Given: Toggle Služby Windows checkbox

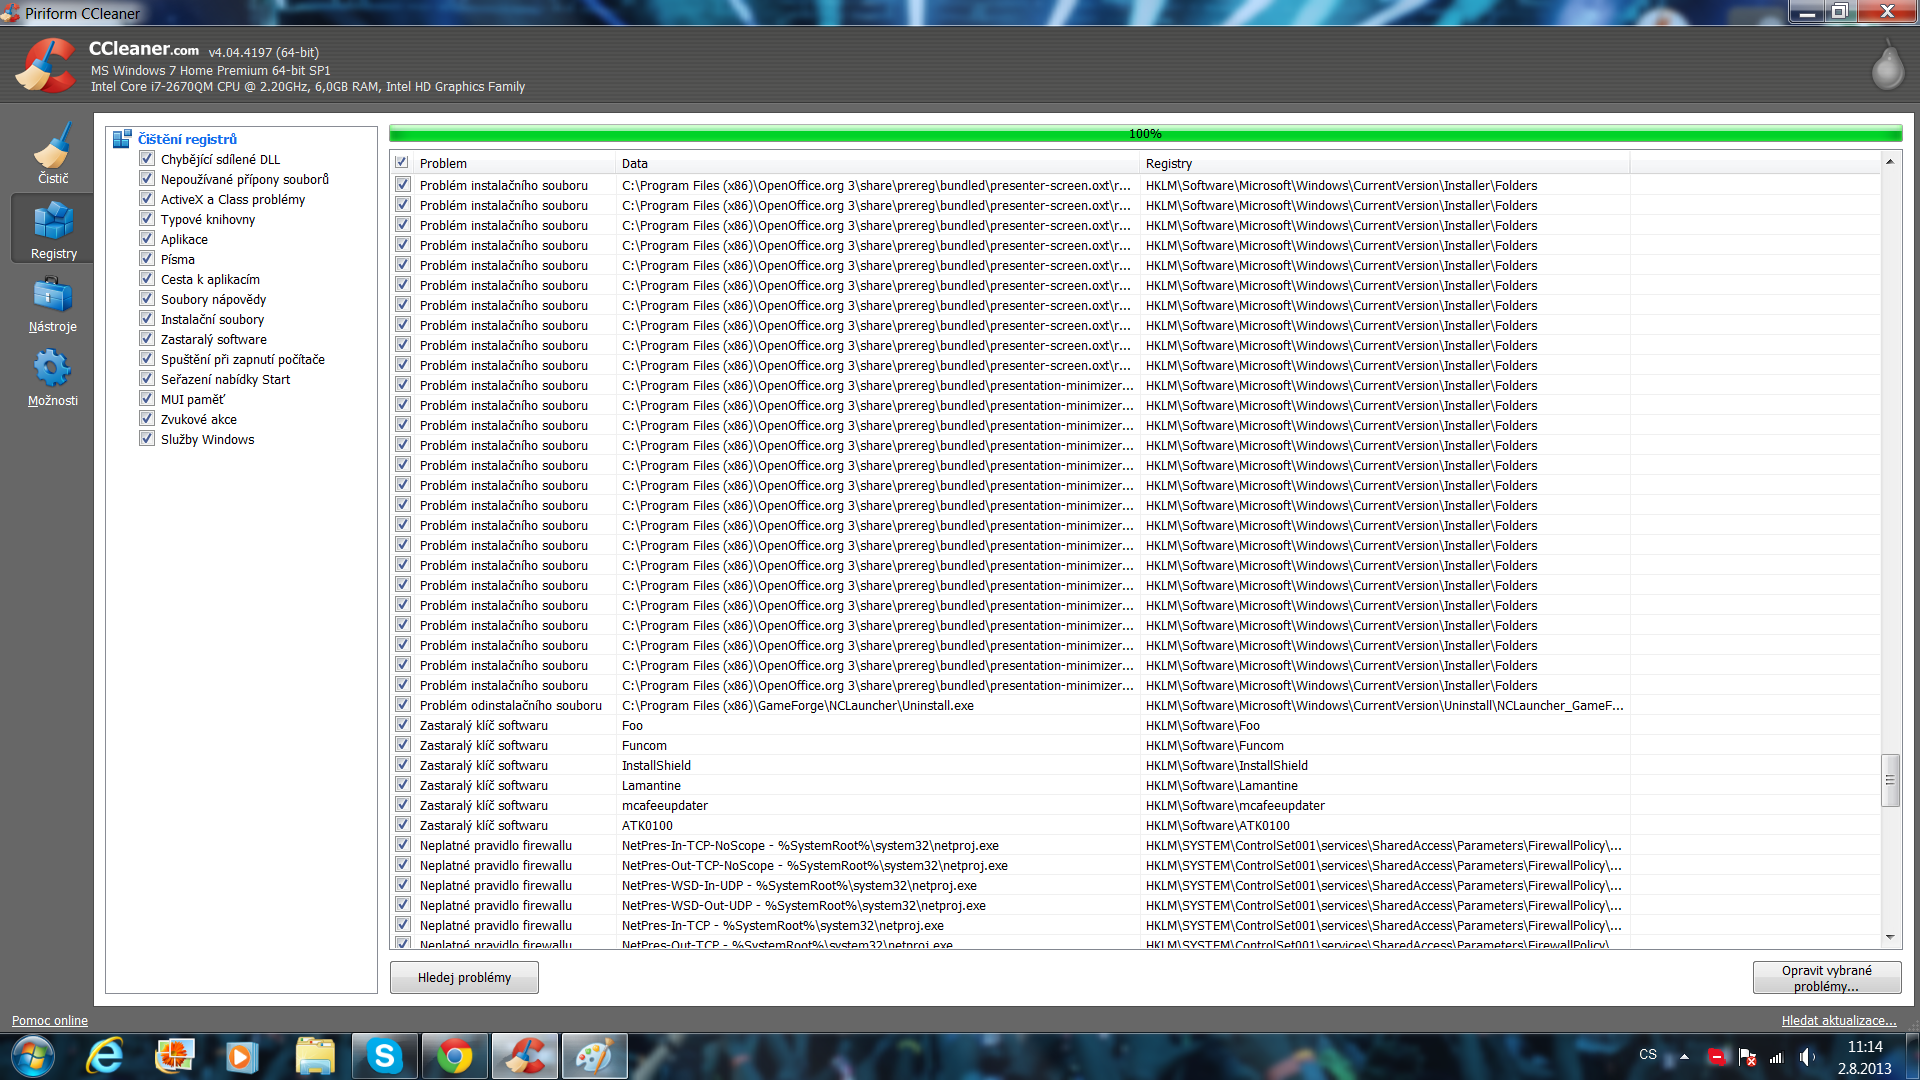Looking at the screenshot, I should pos(147,439).
